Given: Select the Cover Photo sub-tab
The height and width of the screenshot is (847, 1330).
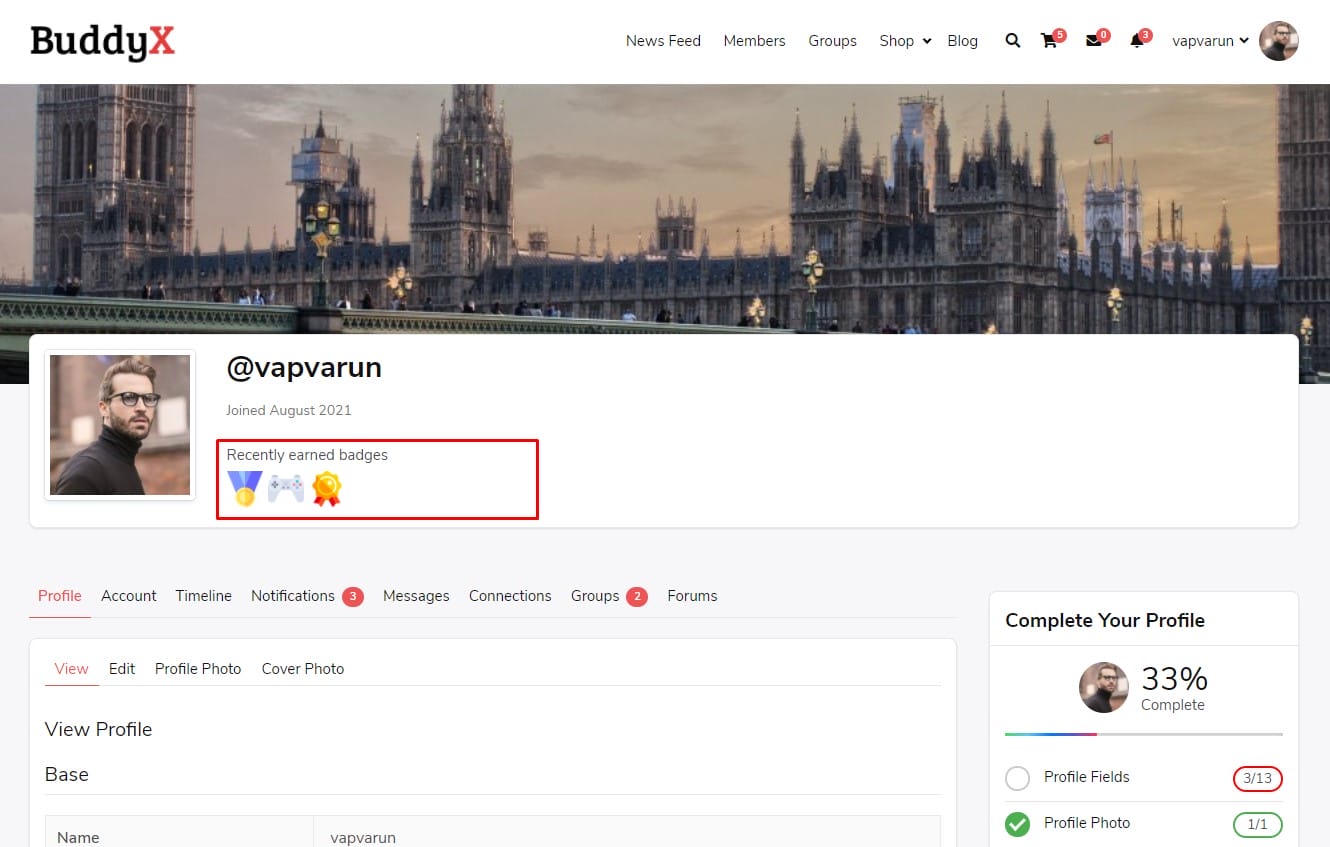Looking at the screenshot, I should [x=302, y=669].
